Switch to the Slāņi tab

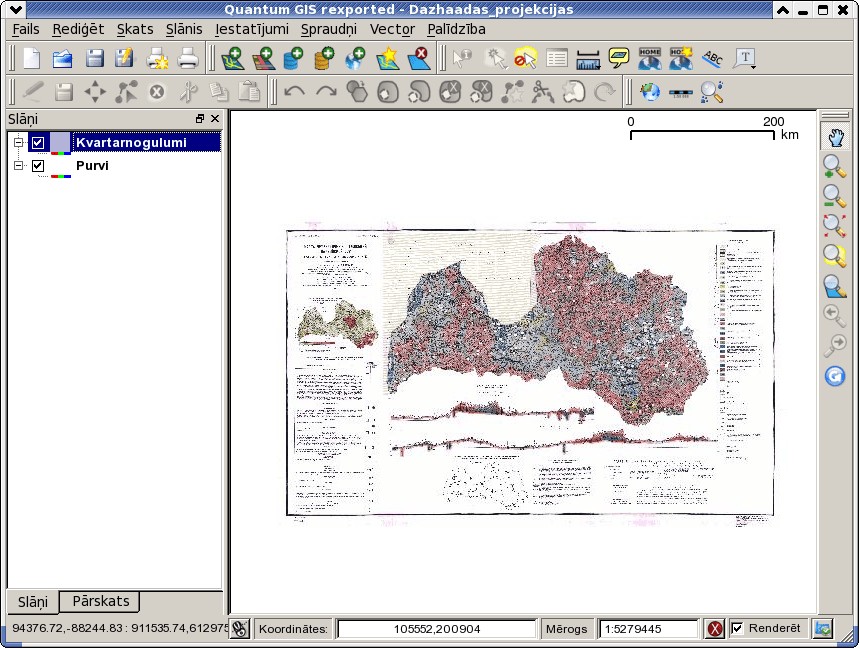pyautogui.click(x=33, y=603)
